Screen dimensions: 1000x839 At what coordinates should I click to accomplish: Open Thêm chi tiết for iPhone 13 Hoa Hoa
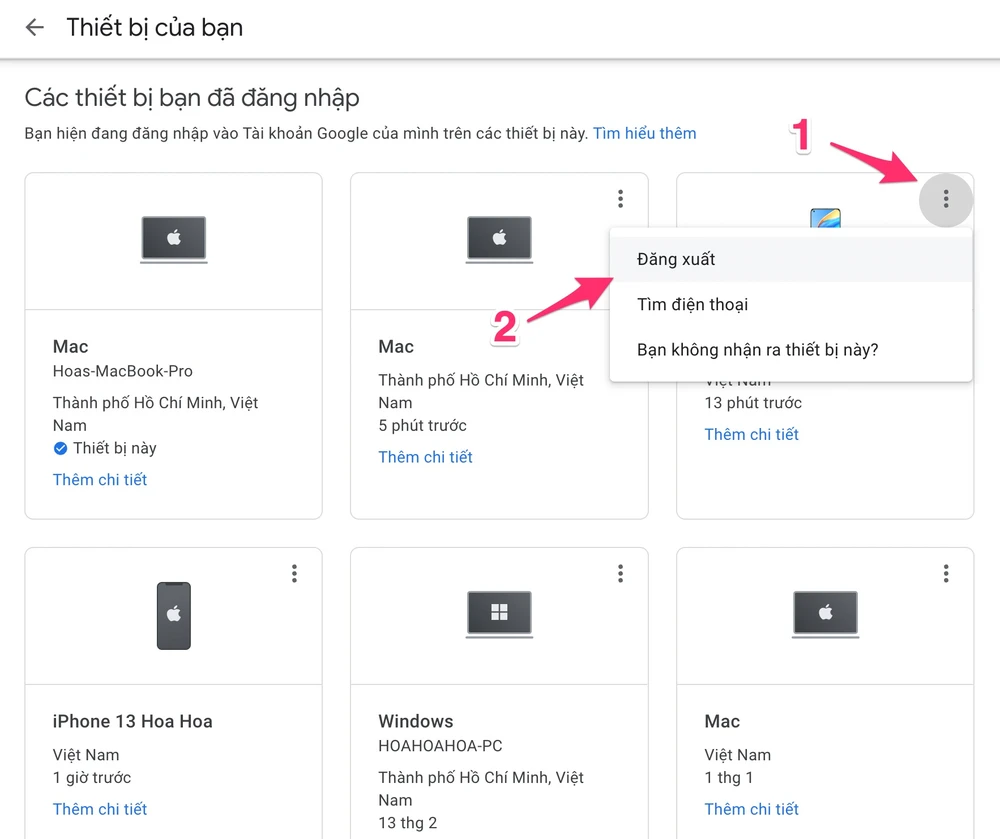pyautogui.click(x=100, y=809)
